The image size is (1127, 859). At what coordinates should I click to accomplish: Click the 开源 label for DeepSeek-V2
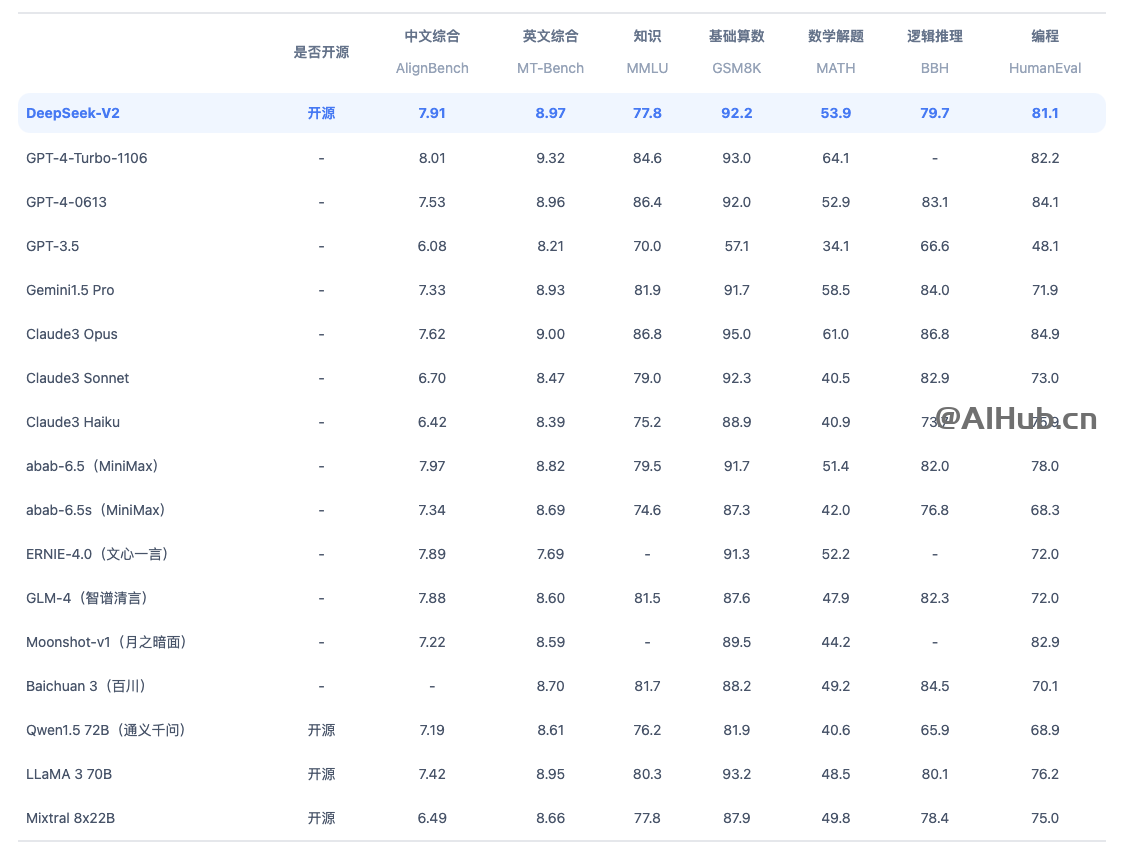[321, 113]
